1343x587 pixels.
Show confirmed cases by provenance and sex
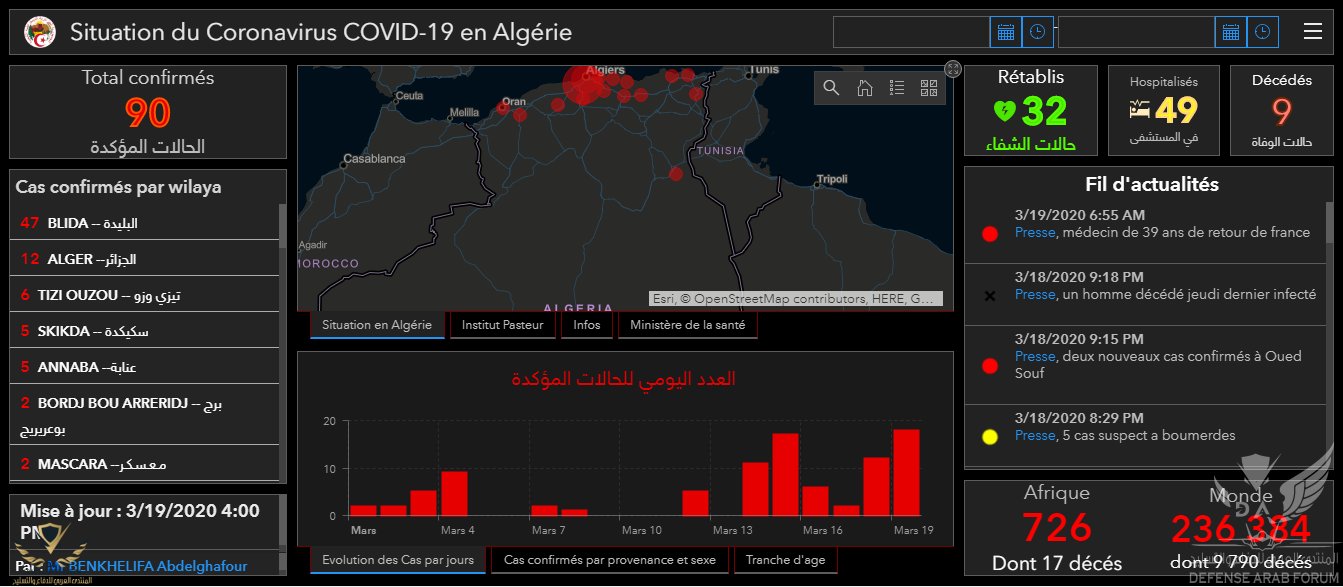pos(610,560)
